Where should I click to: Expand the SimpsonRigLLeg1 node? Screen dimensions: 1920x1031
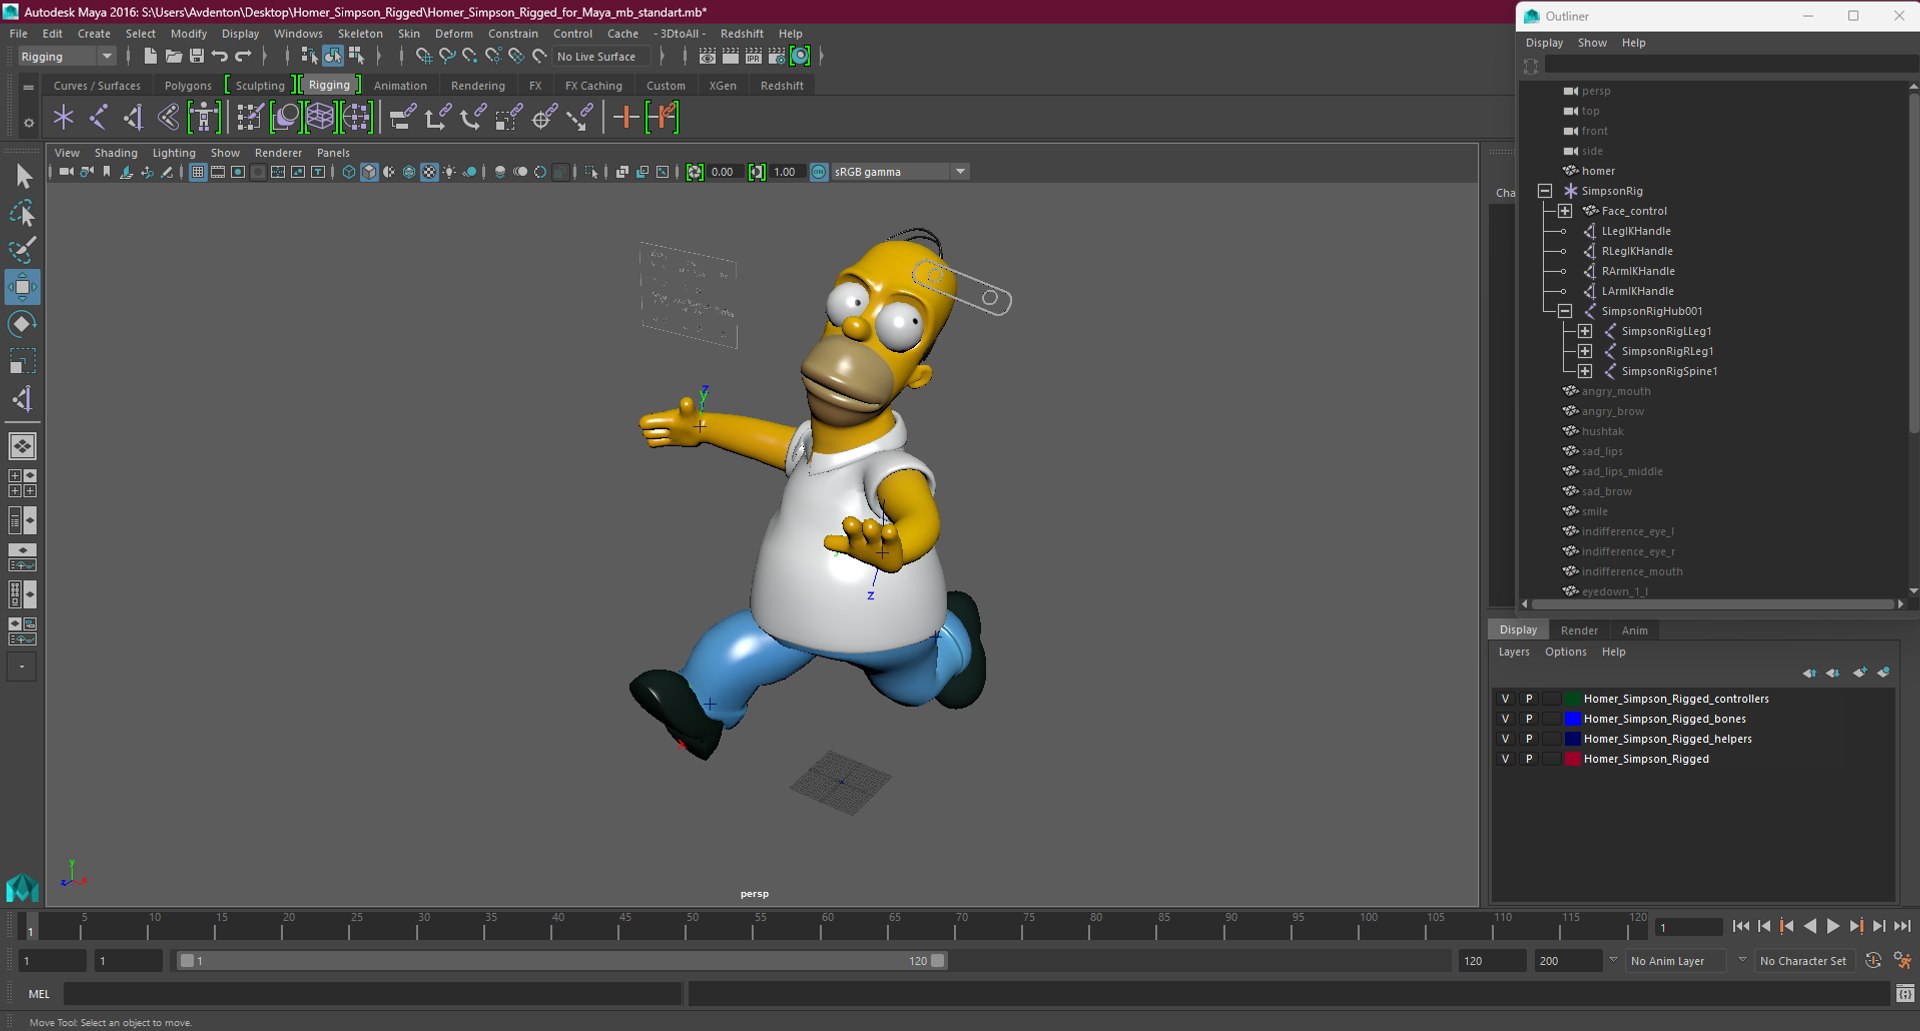tap(1585, 331)
